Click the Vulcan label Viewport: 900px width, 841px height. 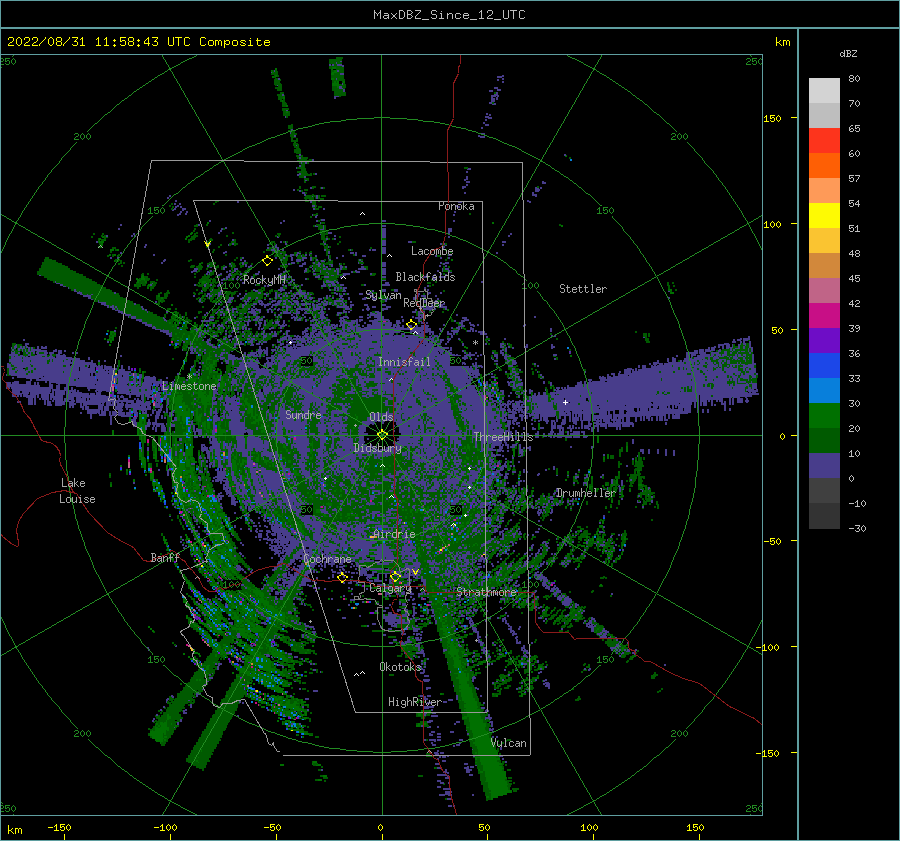tap(509, 743)
